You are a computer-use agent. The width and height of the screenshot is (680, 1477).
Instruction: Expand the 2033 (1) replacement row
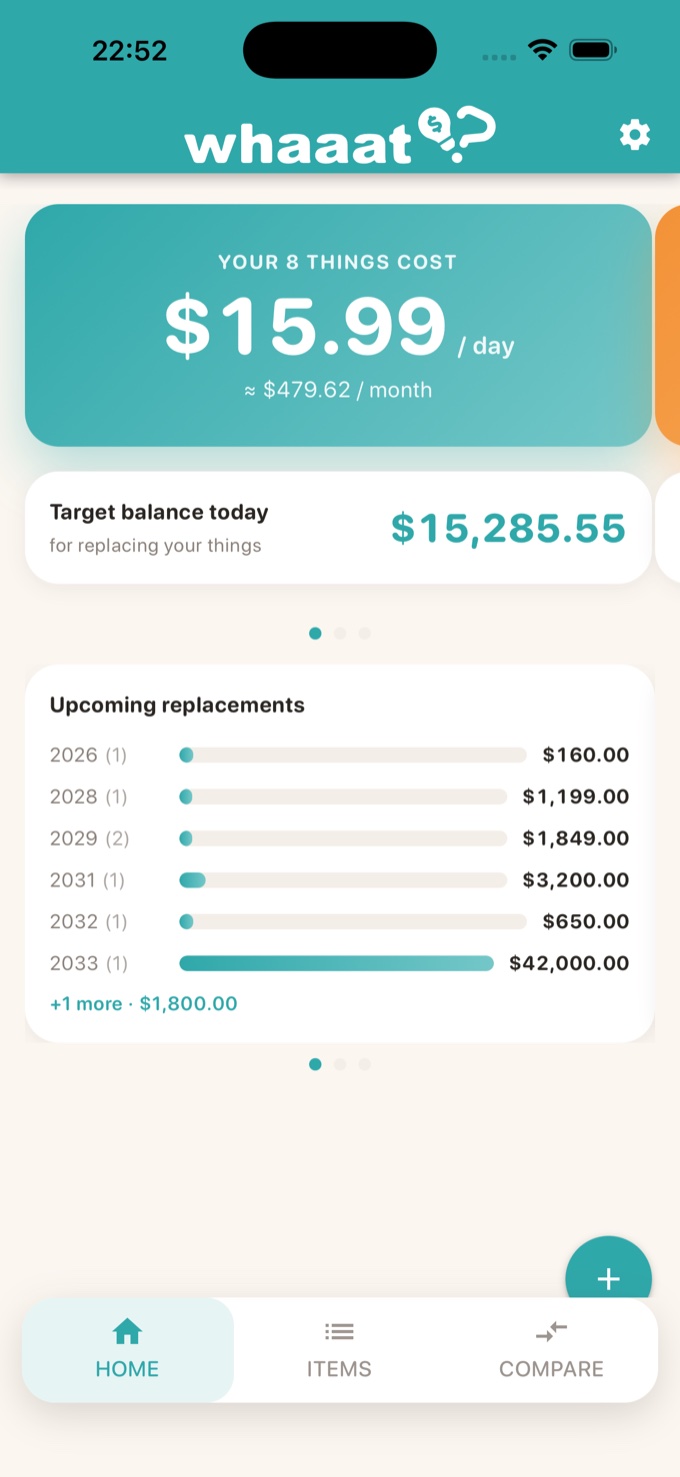click(x=340, y=963)
